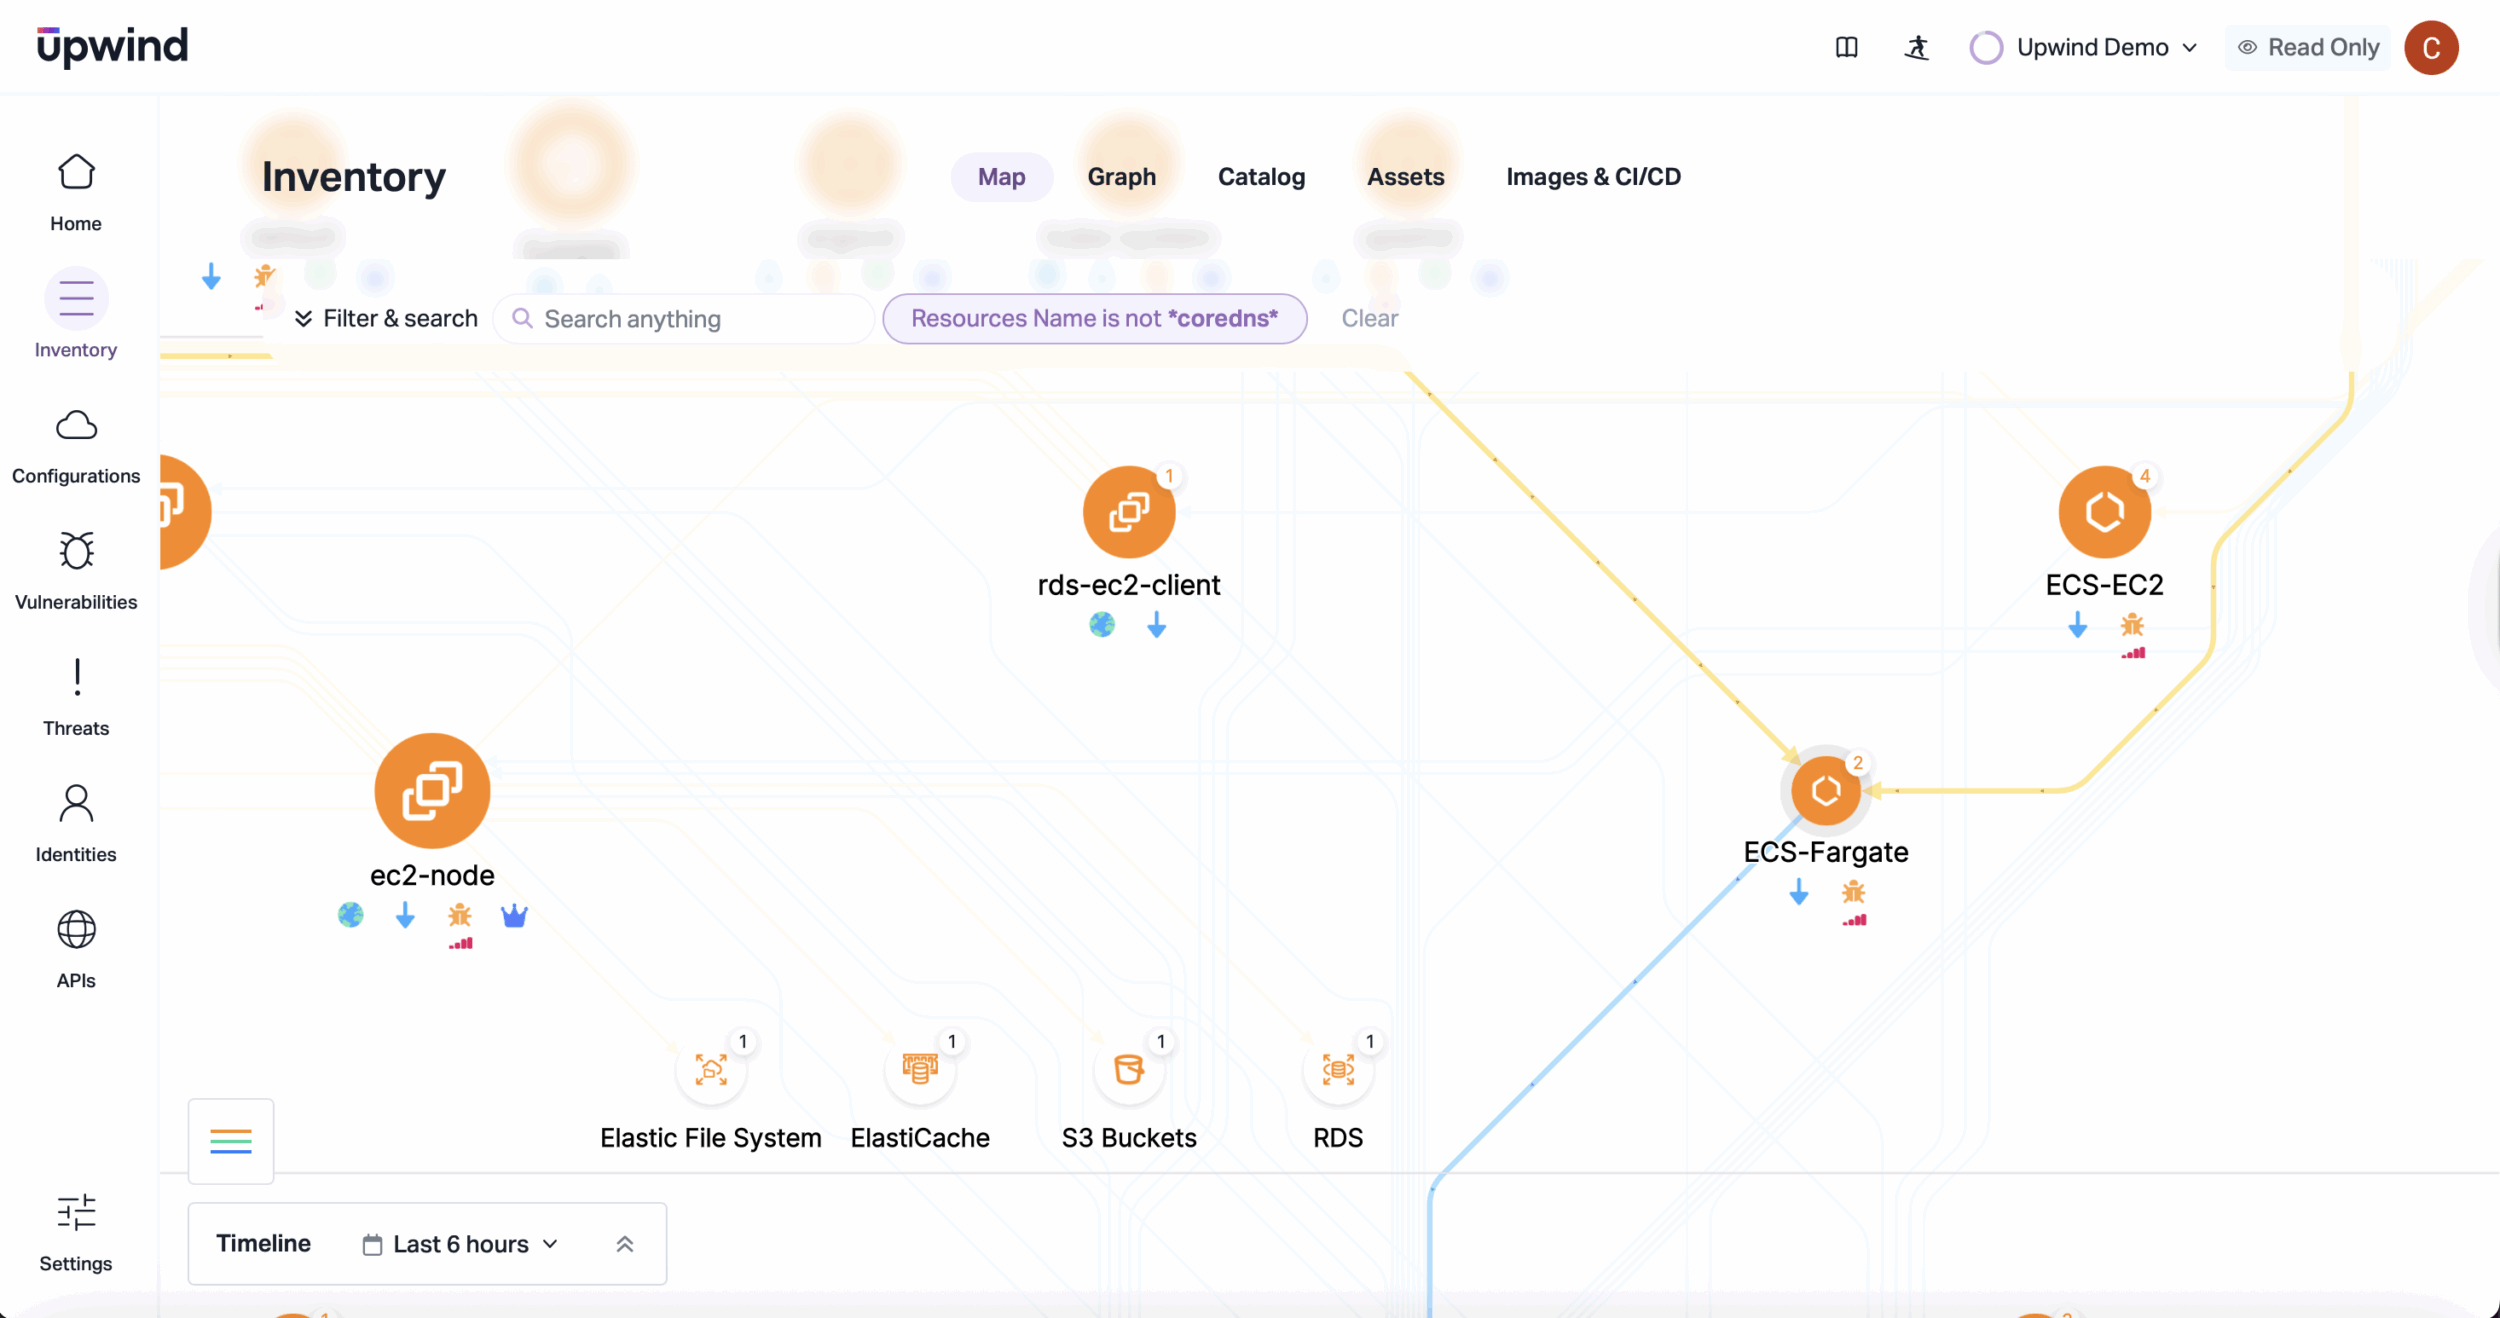Click the surfer figure icon in header

click(x=1916, y=47)
